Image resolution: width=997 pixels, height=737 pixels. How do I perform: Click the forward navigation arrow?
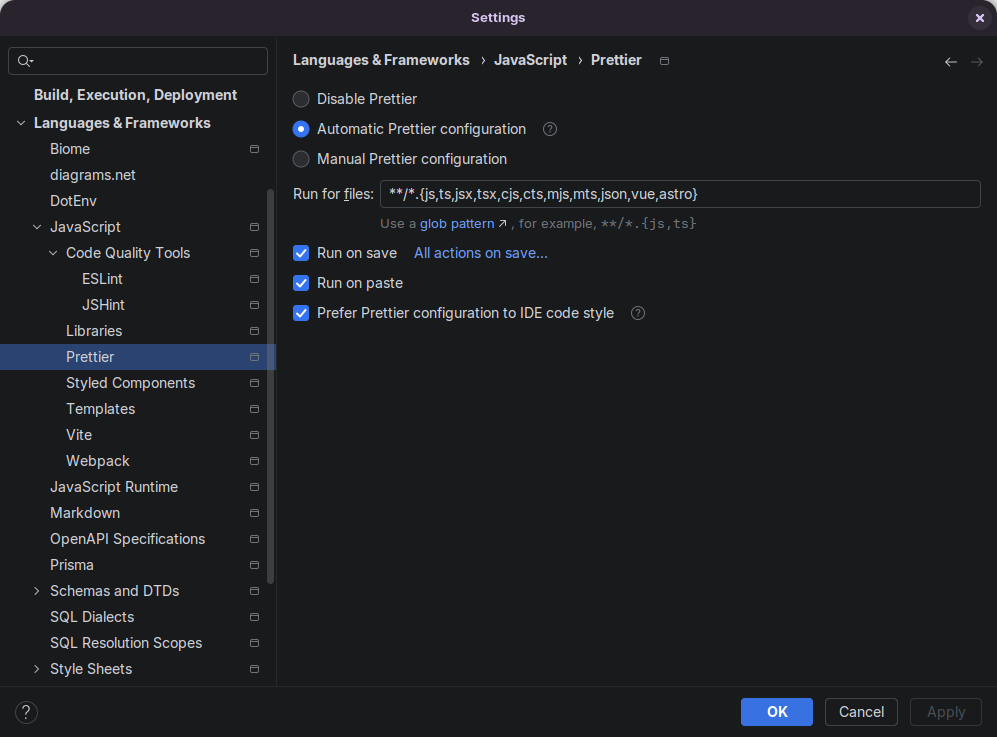pyautogui.click(x=977, y=61)
